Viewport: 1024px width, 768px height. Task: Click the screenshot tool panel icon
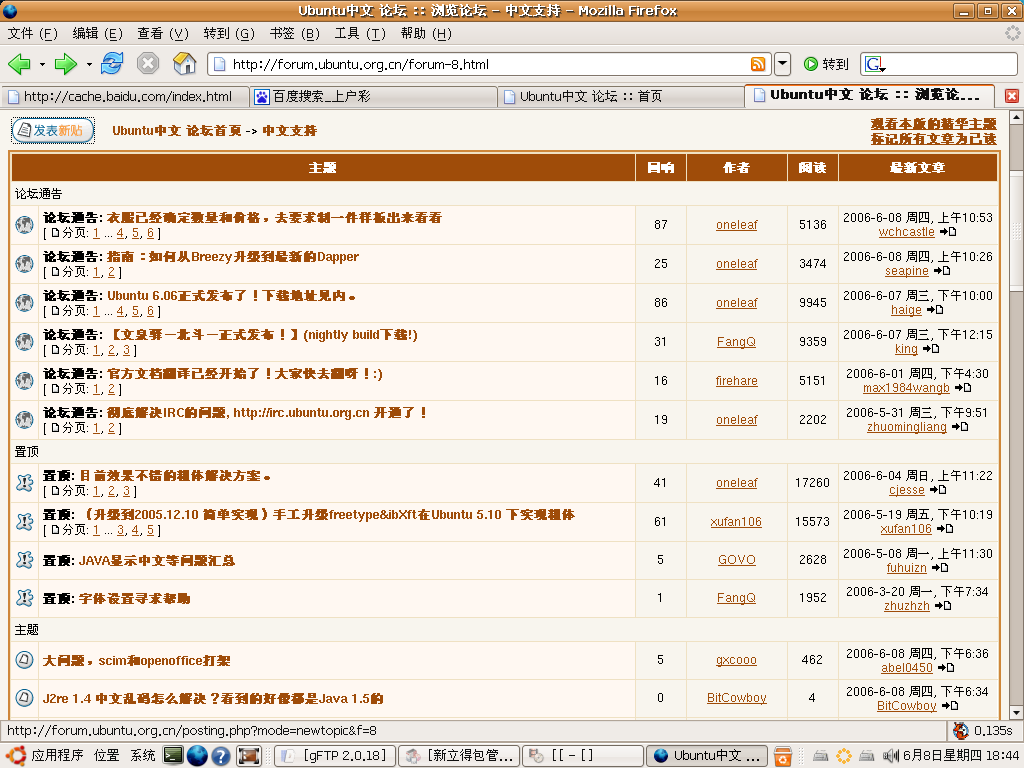pyautogui.click(x=248, y=756)
